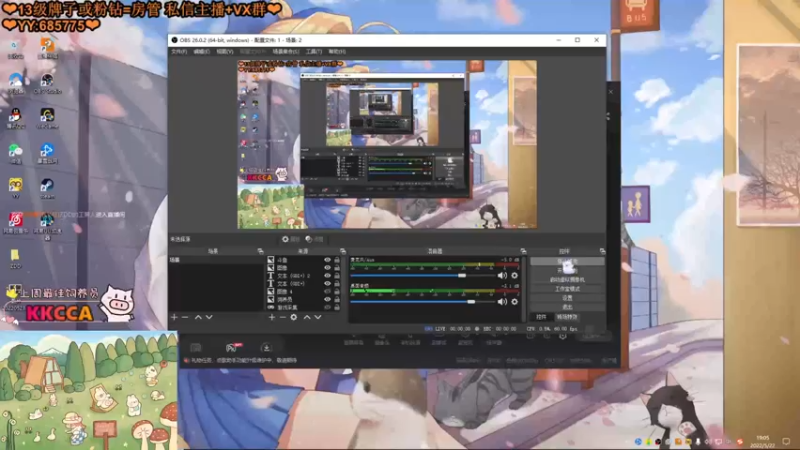Mute the 桌面音频 channel speaker icon
The width and height of the screenshot is (800, 450).
point(502,302)
